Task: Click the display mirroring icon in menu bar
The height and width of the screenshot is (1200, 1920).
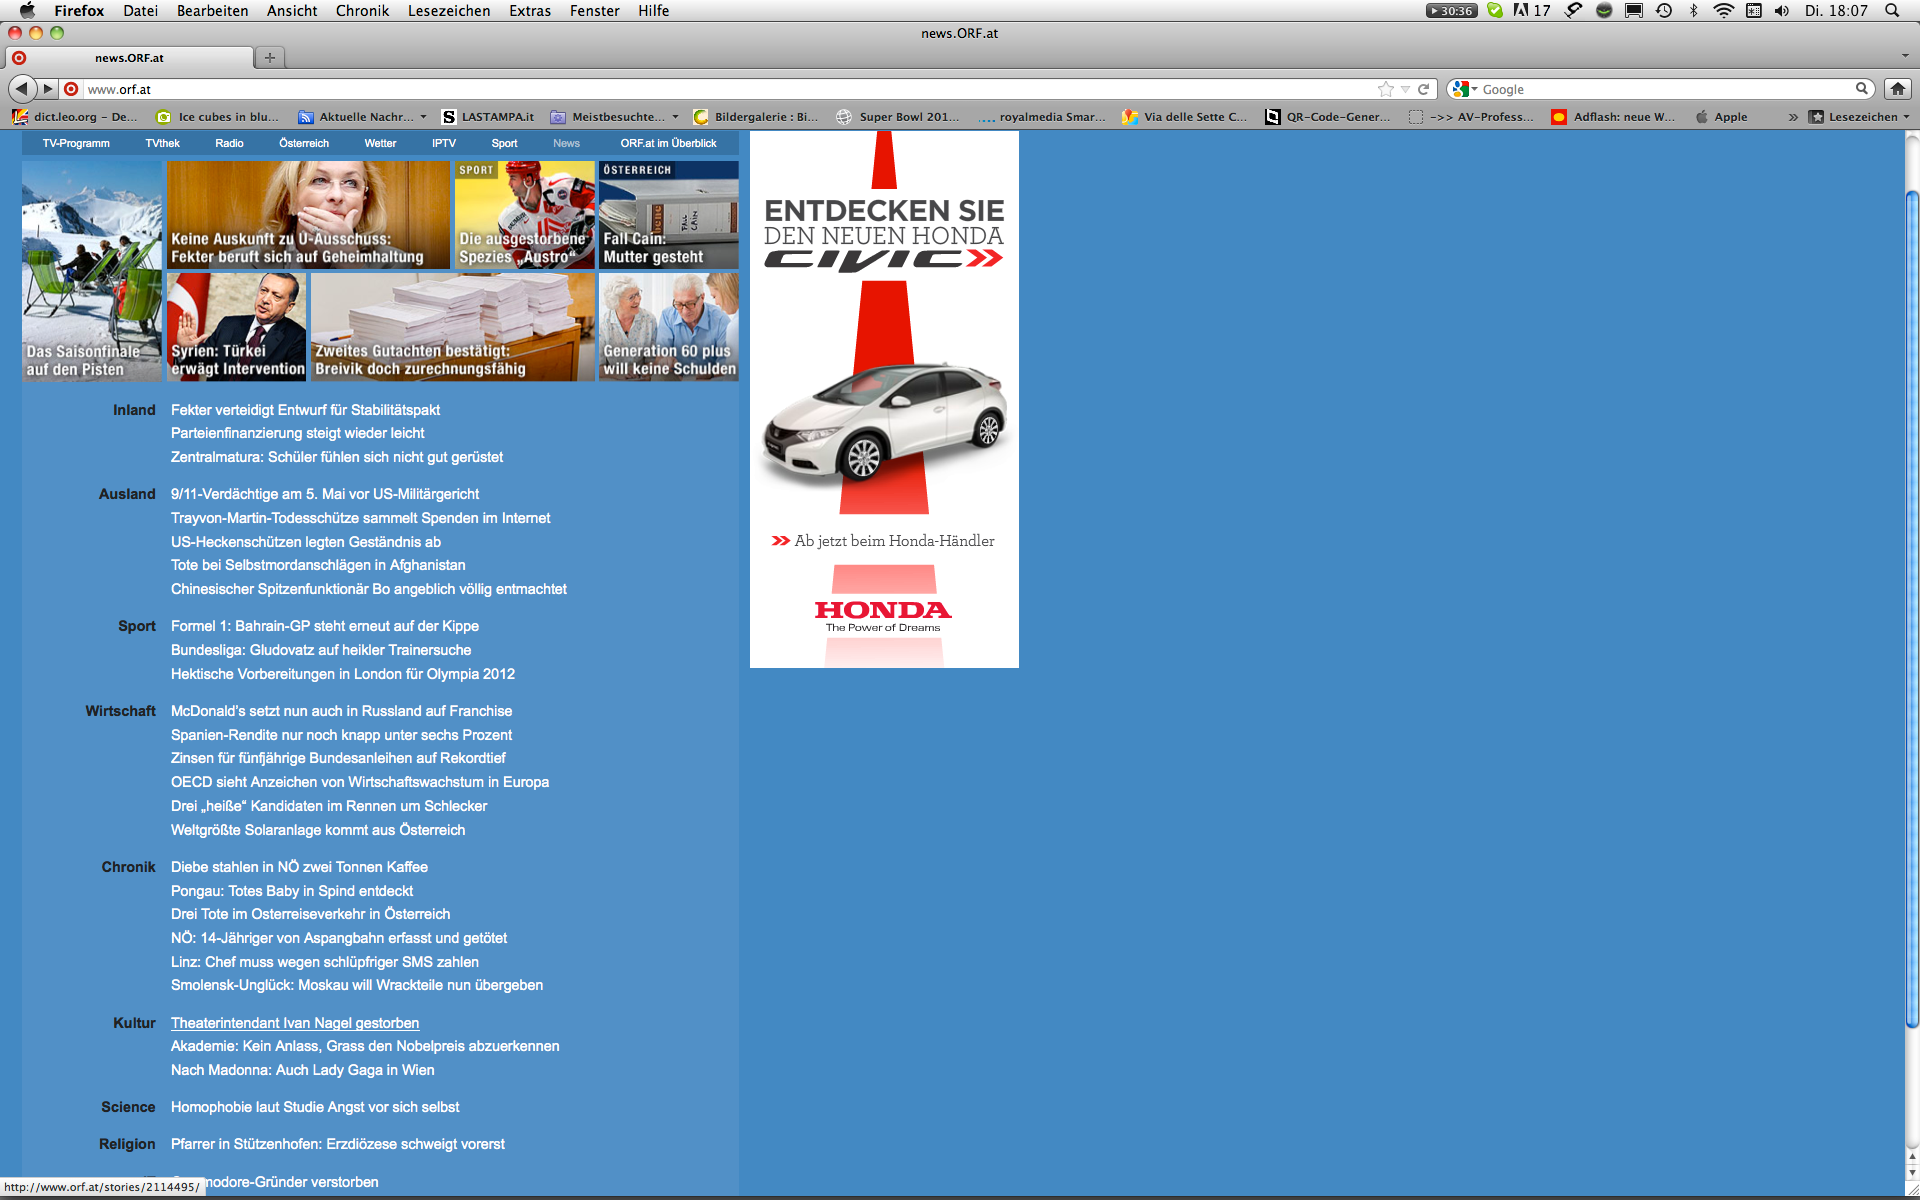Action: tap(1634, 10)
